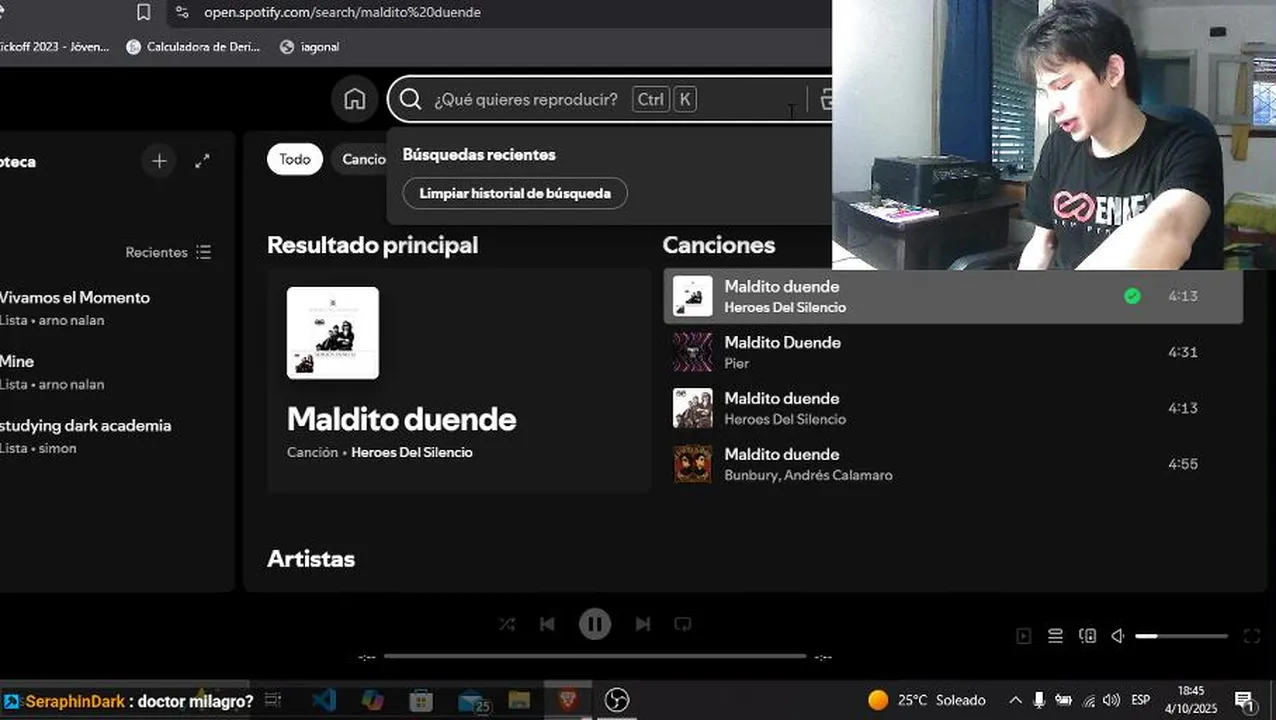Open the 'iagonal' bookmark

click(310, 46)
